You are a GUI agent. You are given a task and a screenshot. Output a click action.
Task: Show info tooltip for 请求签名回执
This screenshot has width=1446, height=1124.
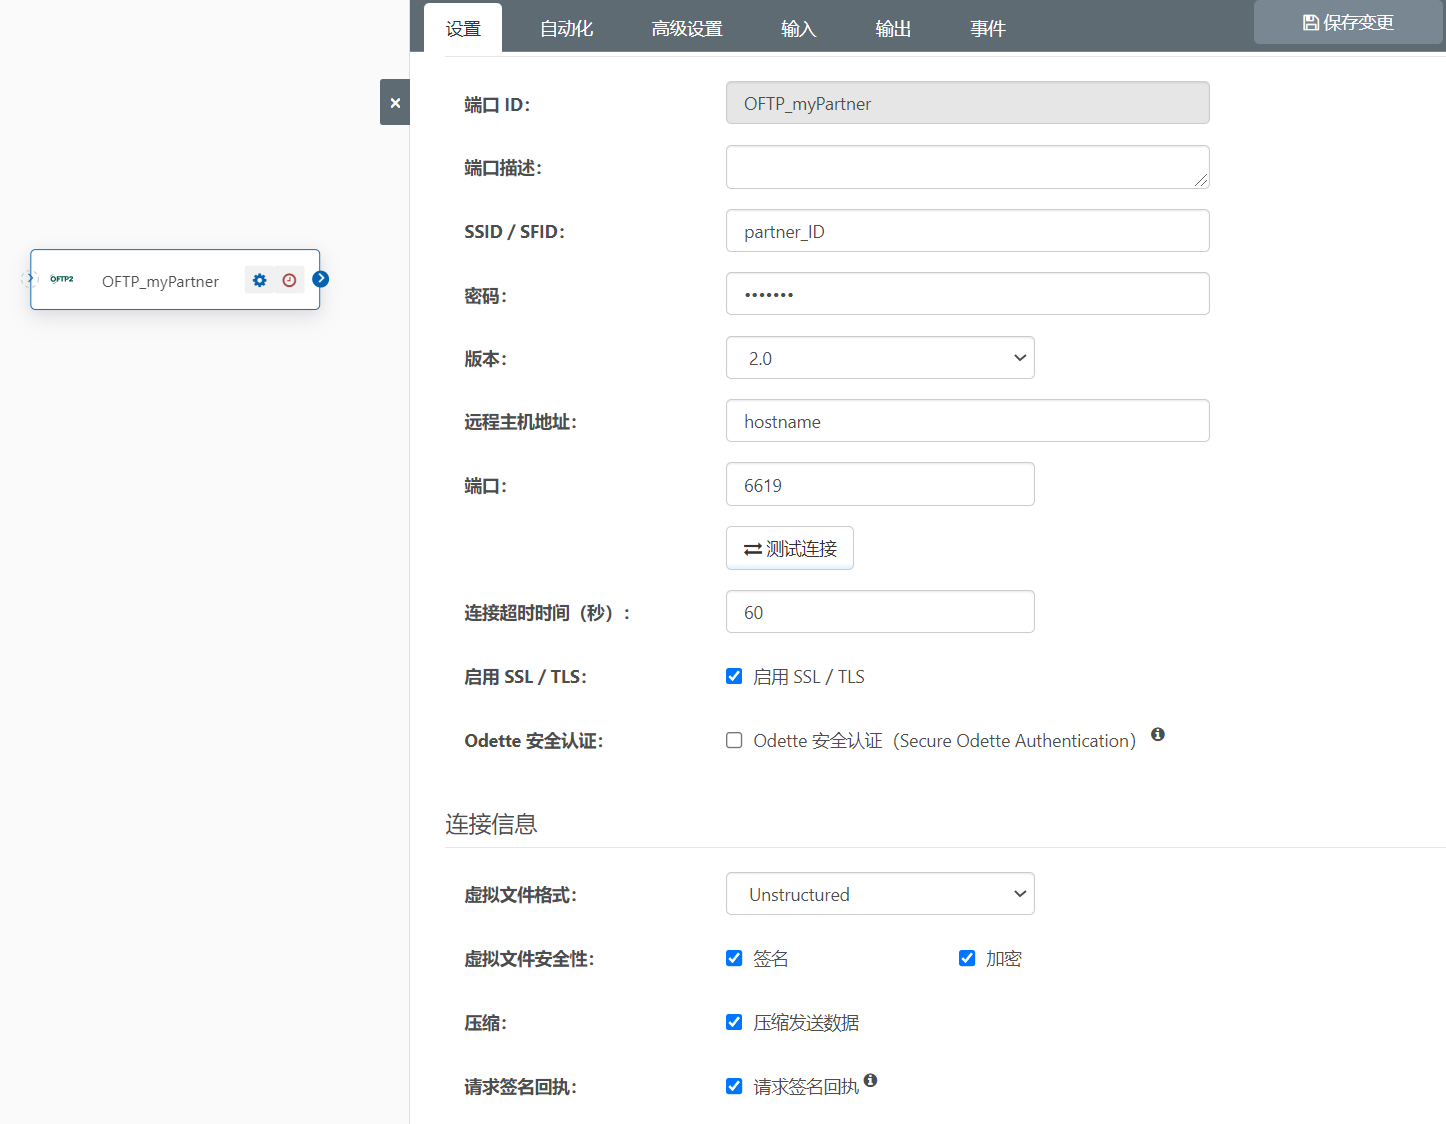click(871, 1080)
